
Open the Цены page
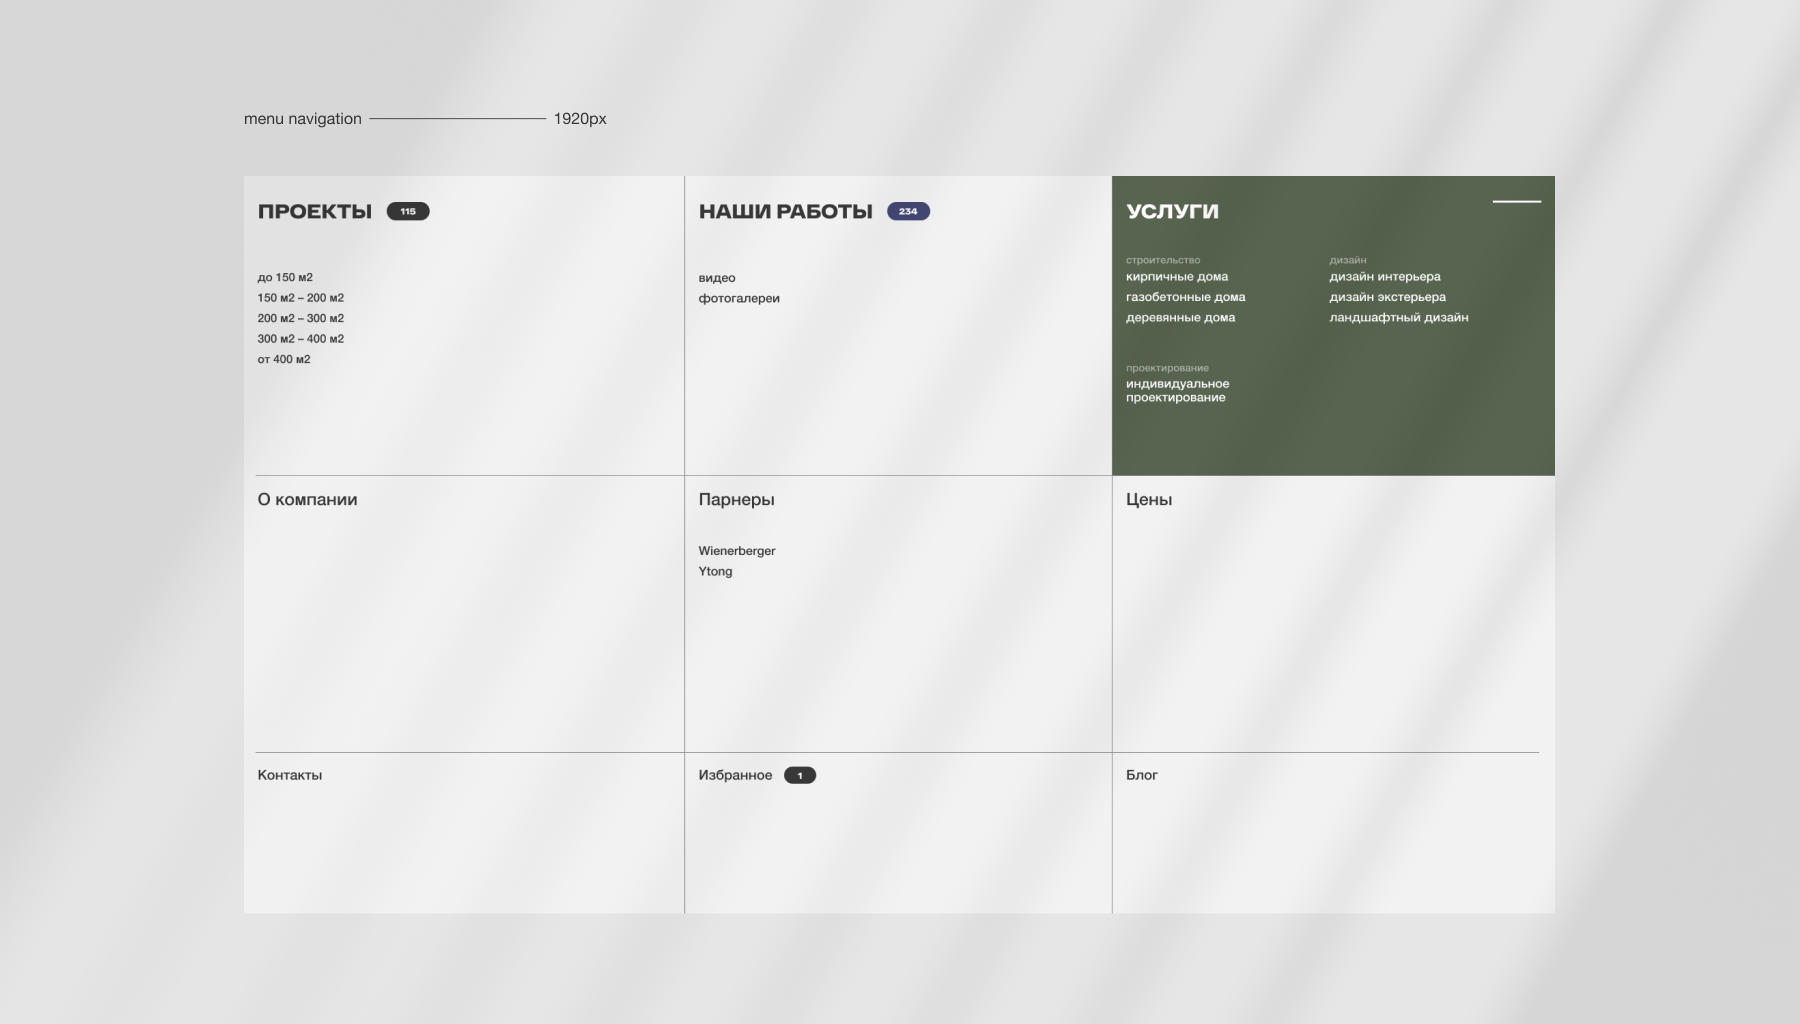click(x=1148, y=500)
